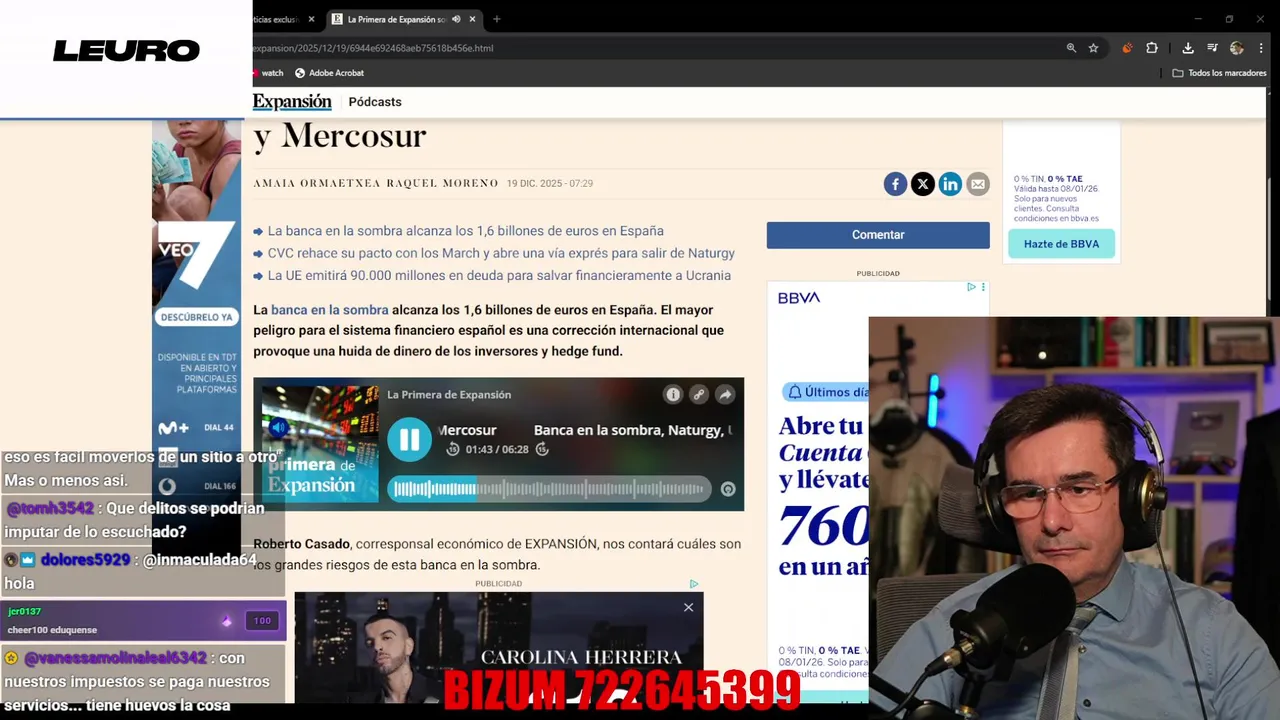Open watch bookmark
Screen dimensions: 1280x720
point(268,73)
